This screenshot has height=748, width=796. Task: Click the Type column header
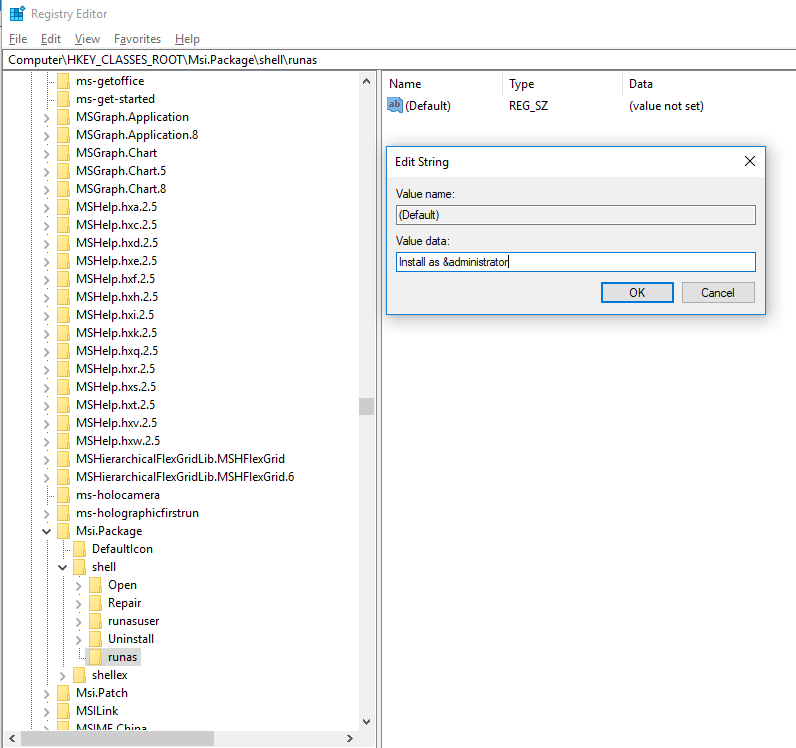pos(522,84)
